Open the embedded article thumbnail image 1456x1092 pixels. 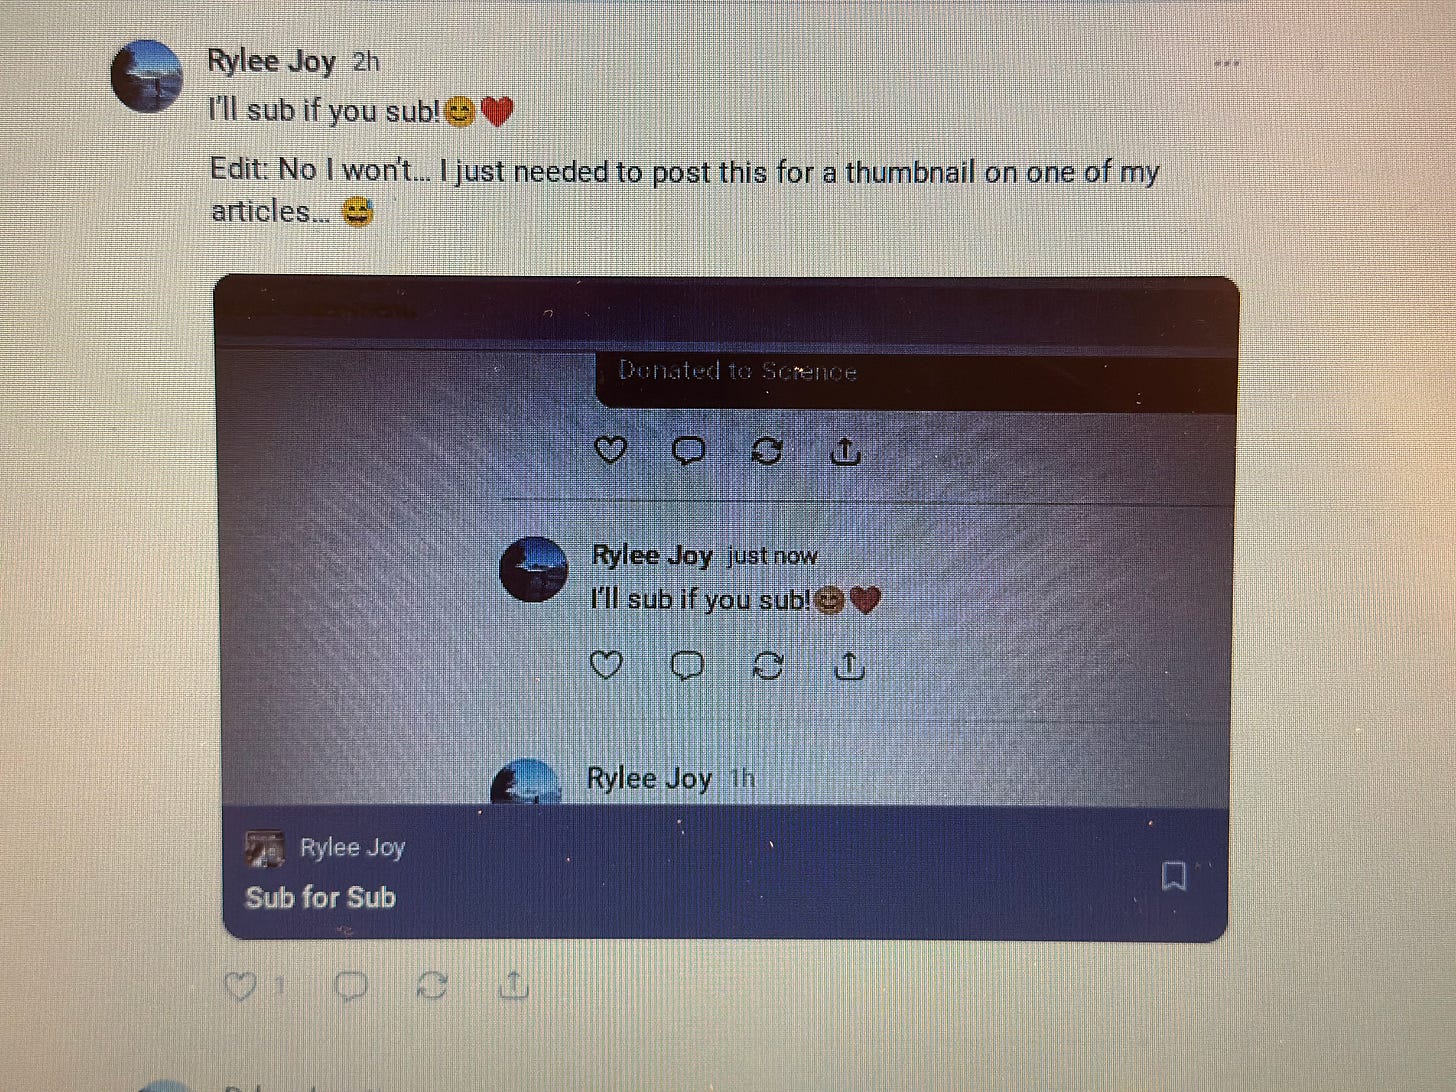coord(727,540)
